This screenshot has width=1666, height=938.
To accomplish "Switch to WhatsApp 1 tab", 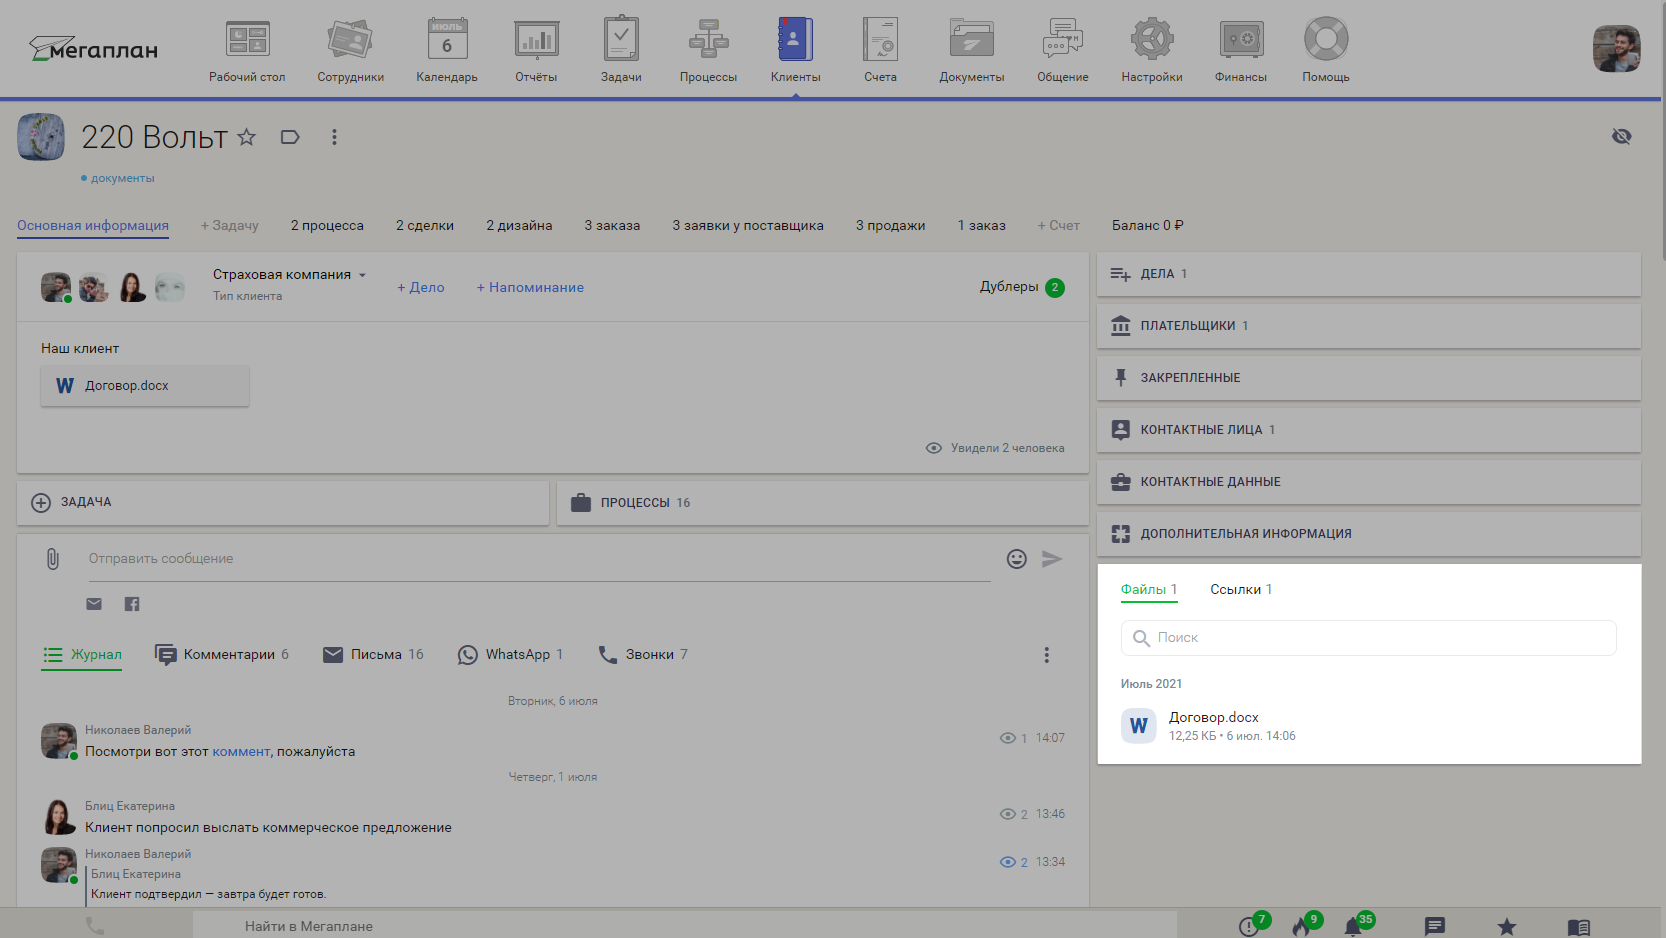I will click(510, 655).
